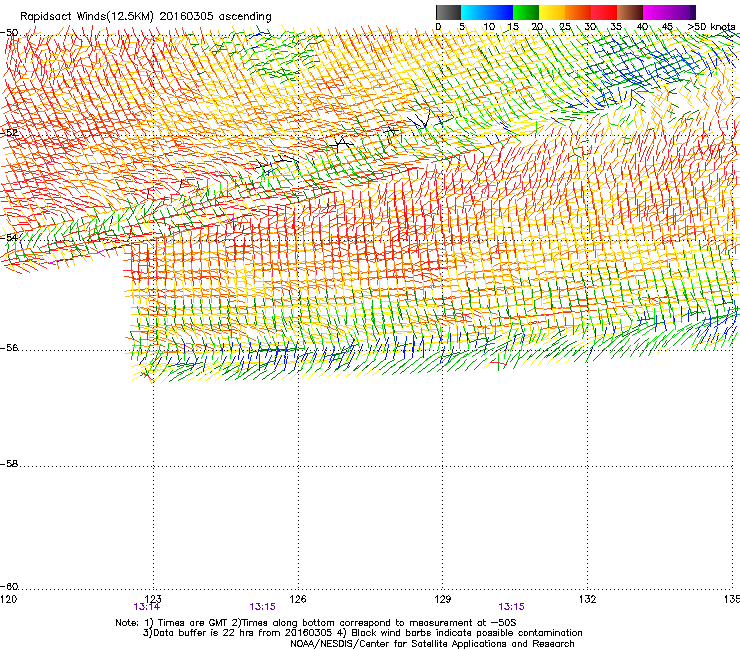The image size is (740, 650).
Task: Click the green 15-20 knots color bar segment
Action: [526, 12]
